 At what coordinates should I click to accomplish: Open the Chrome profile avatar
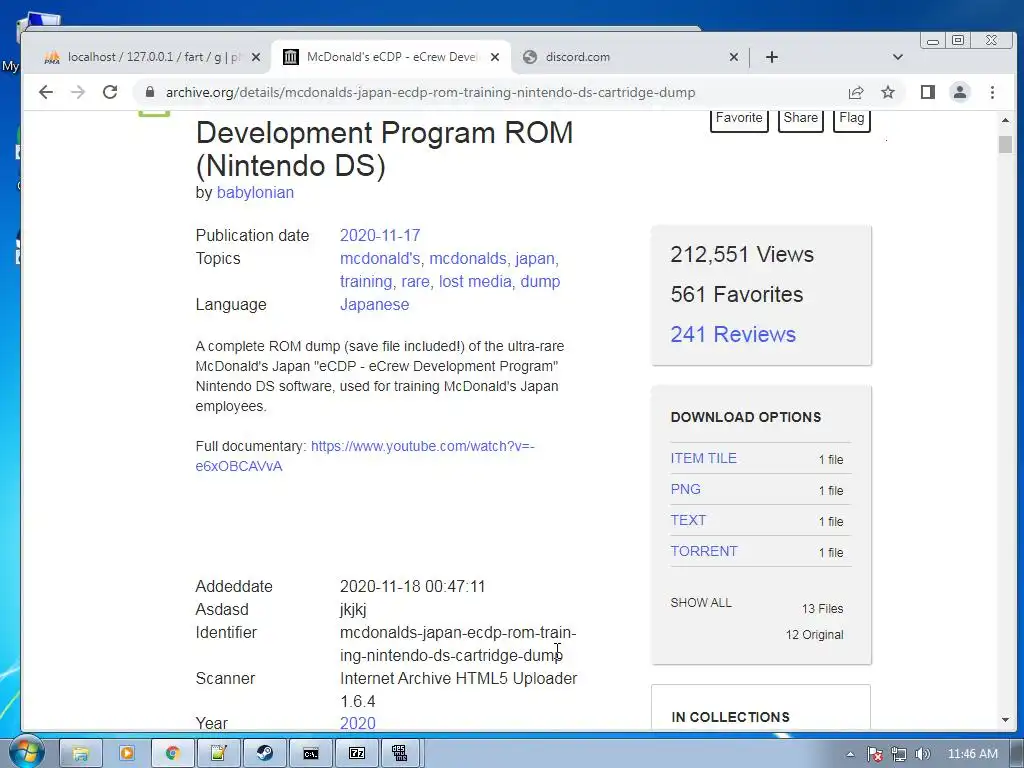959,92
